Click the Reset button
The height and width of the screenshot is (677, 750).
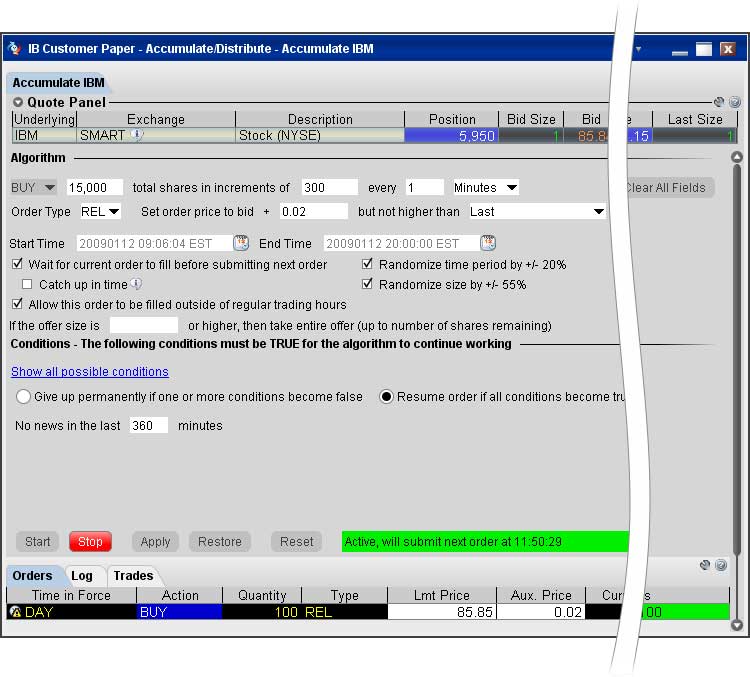297,542
